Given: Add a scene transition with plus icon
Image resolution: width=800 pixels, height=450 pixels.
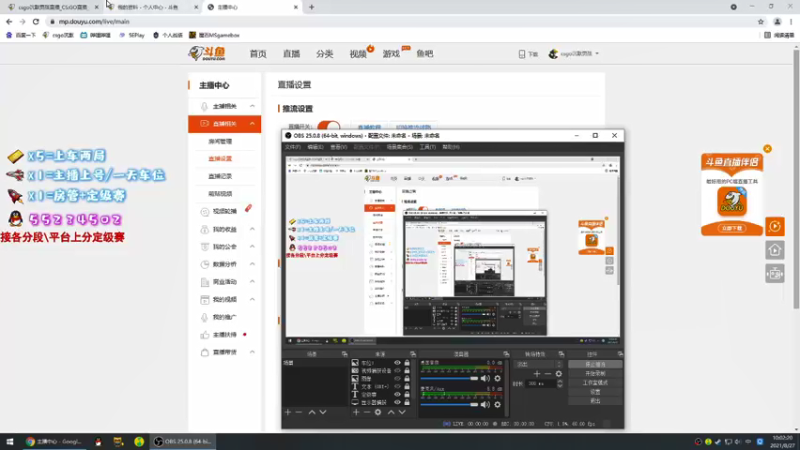Looking at the screenshot, I should pos(537,374).
